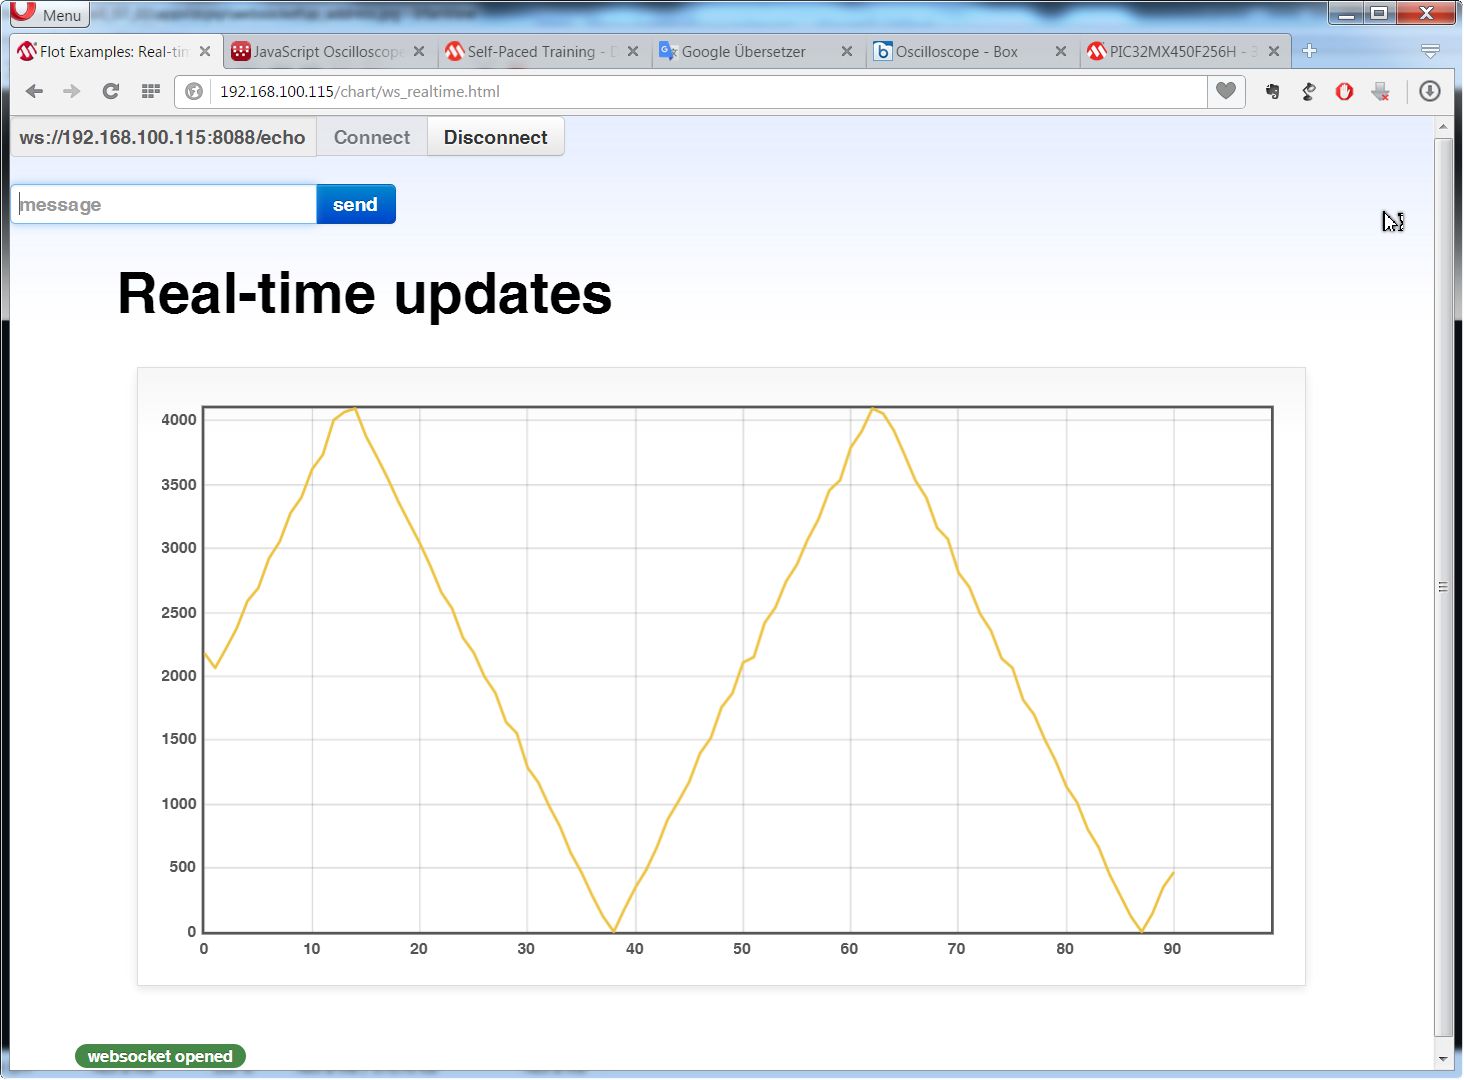Click the Evernote elephant extension icon
This screenshot has height=1080, width=1464.
pos(1272,91)
